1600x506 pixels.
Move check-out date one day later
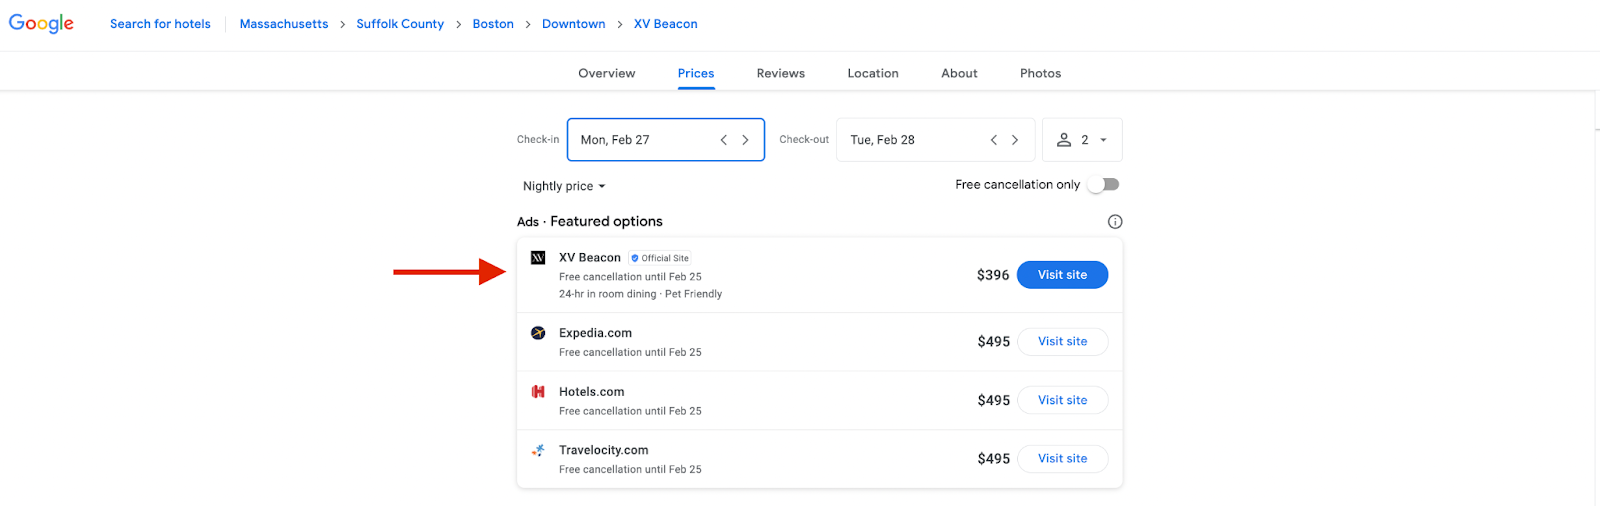pyautogui.click(x=1015, y=140)
